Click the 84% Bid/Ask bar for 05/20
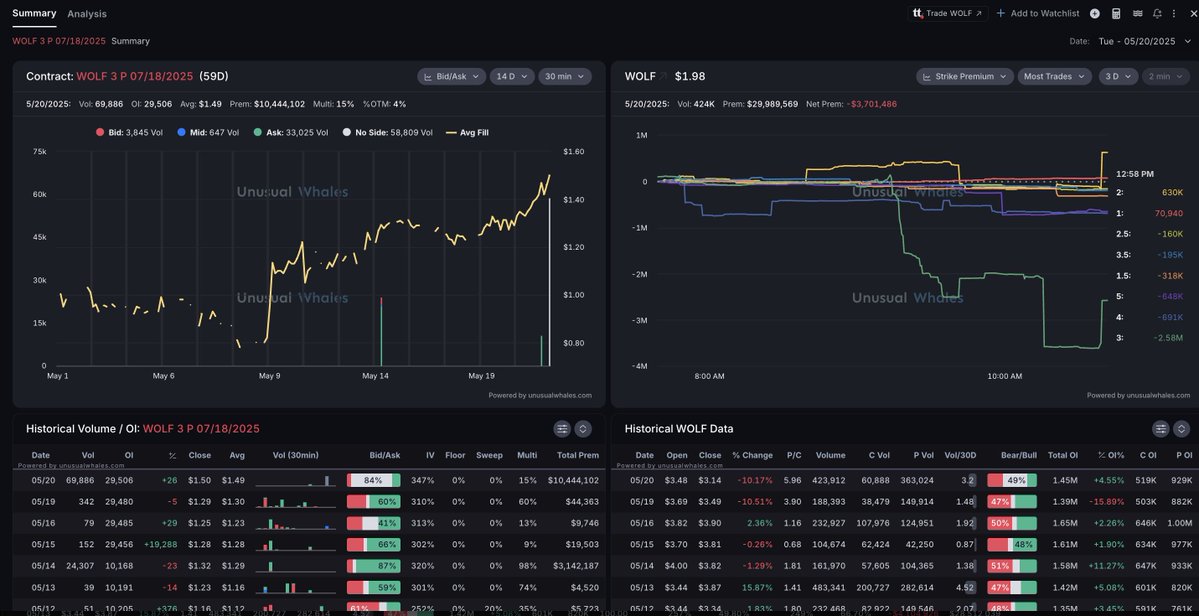 pyautogui.click(x=374, y=480)
